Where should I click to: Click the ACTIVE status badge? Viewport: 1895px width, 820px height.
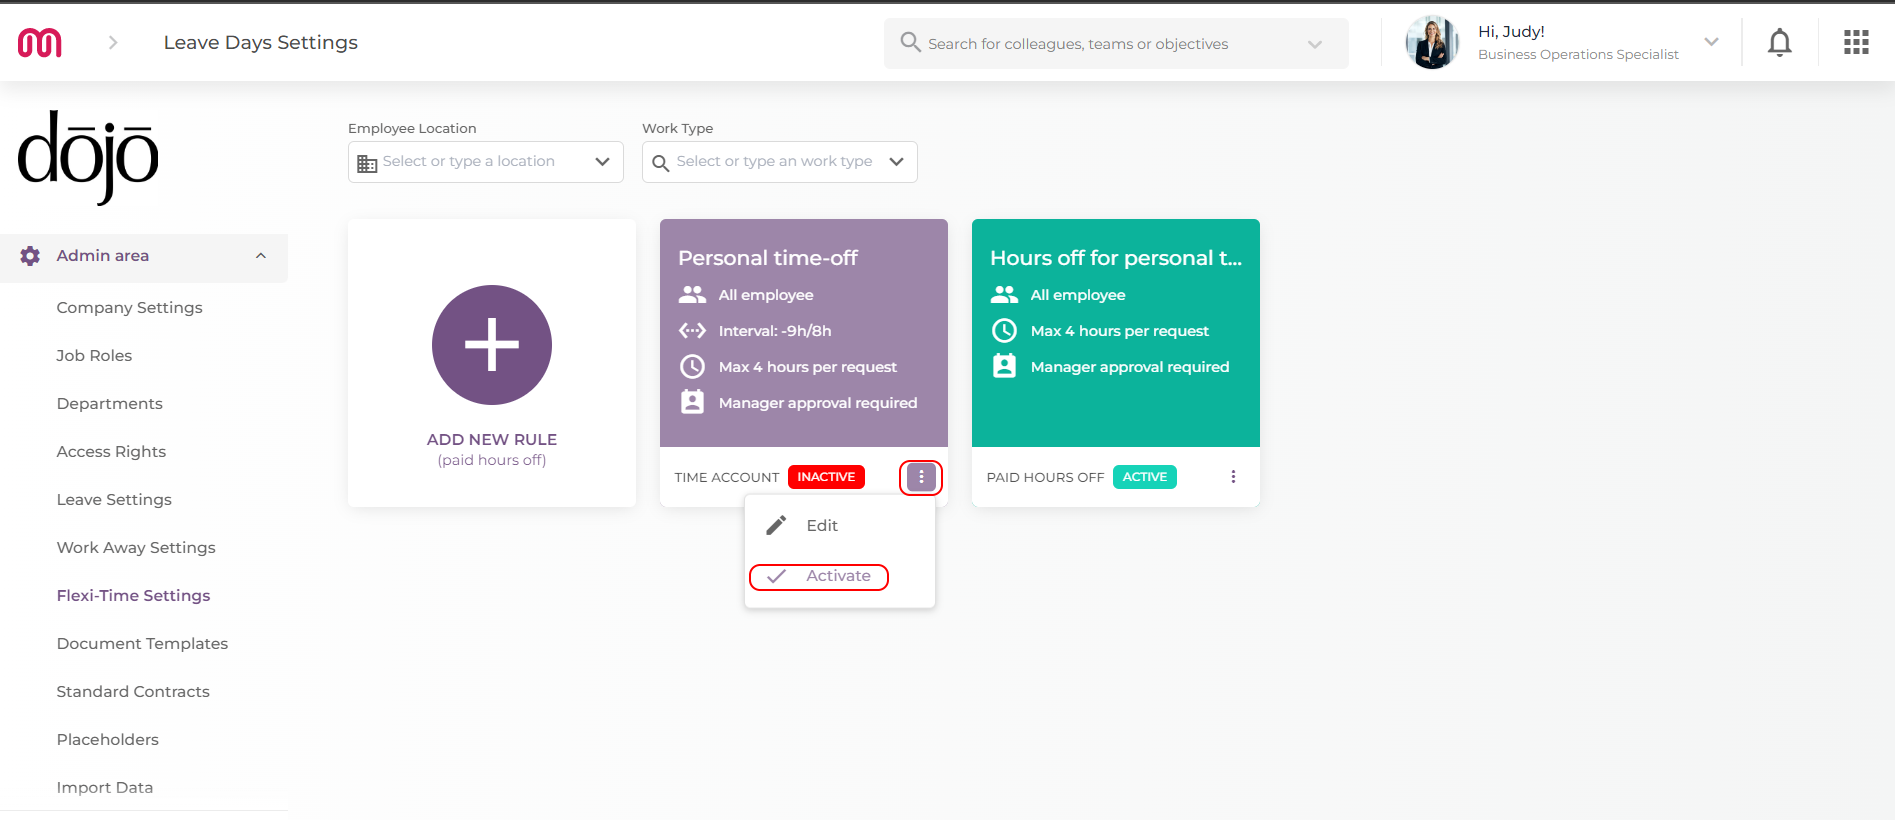(x=1145, y=477)
